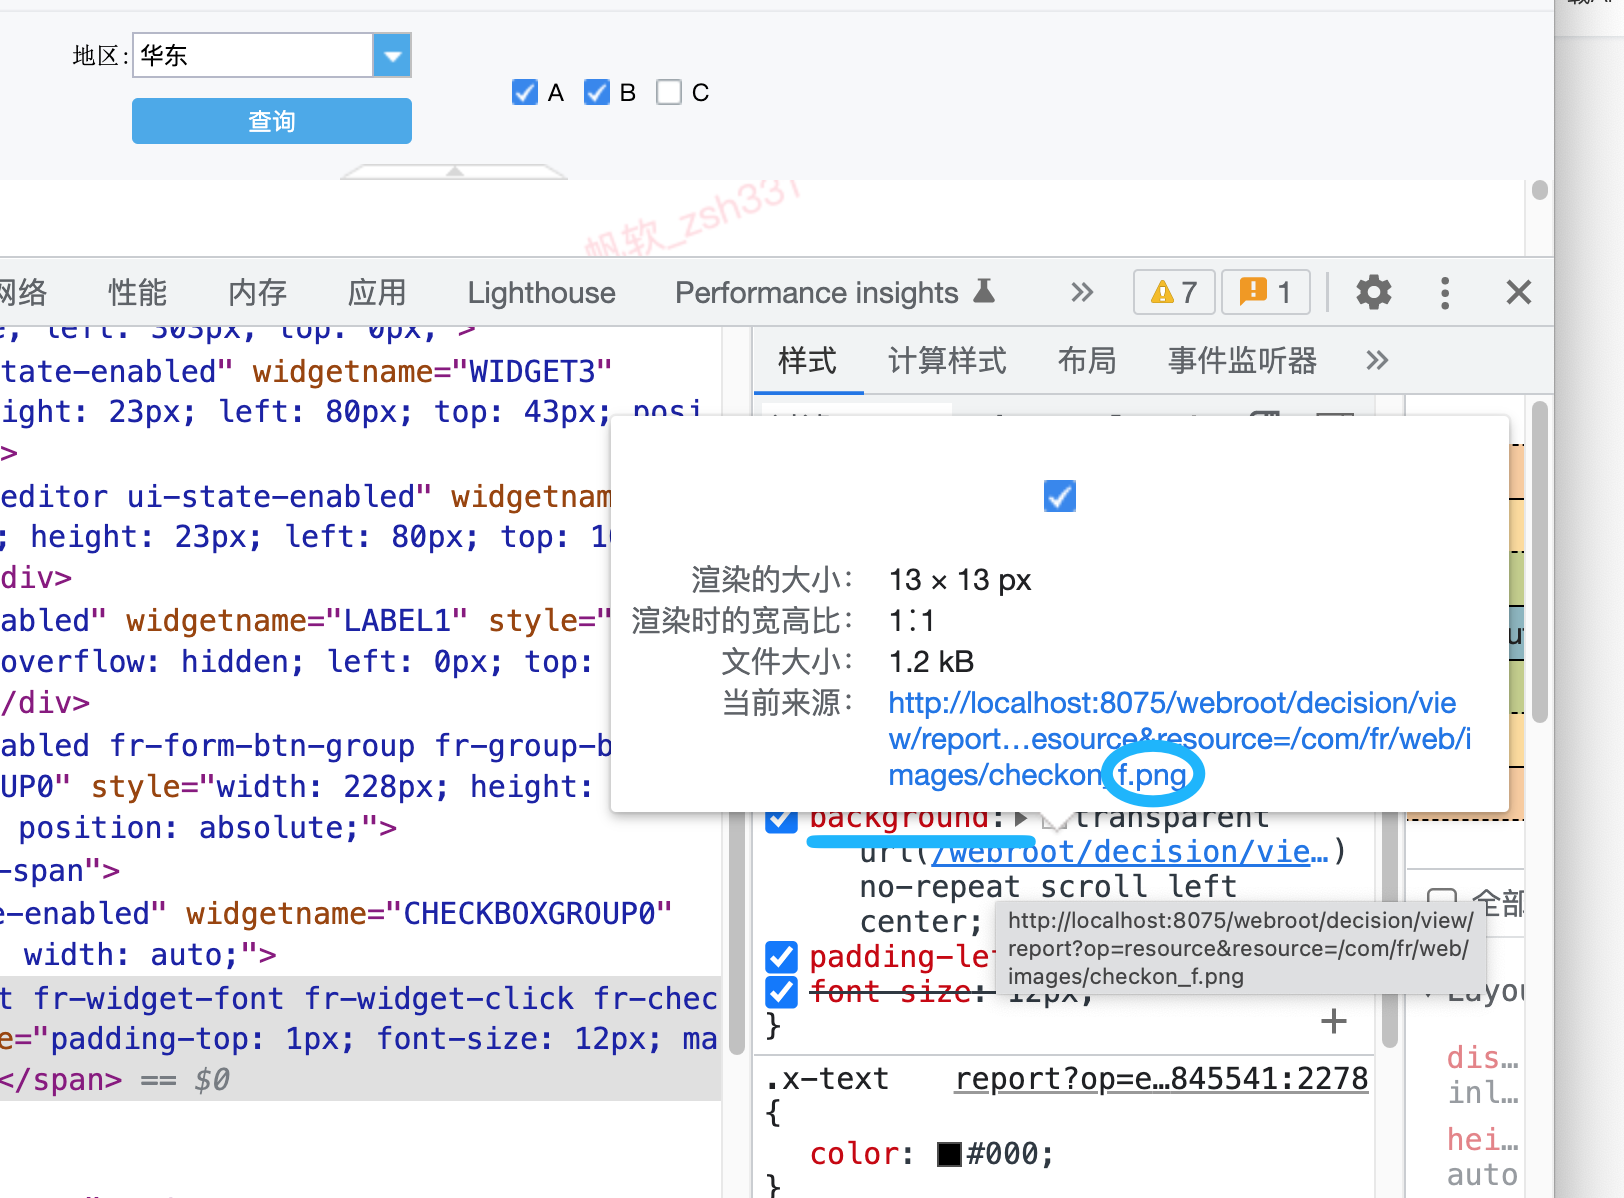The height and width of the screenshot is (1198, 1624).
Task: Click the 查询 query button
Action: click(x=272, y=121)
